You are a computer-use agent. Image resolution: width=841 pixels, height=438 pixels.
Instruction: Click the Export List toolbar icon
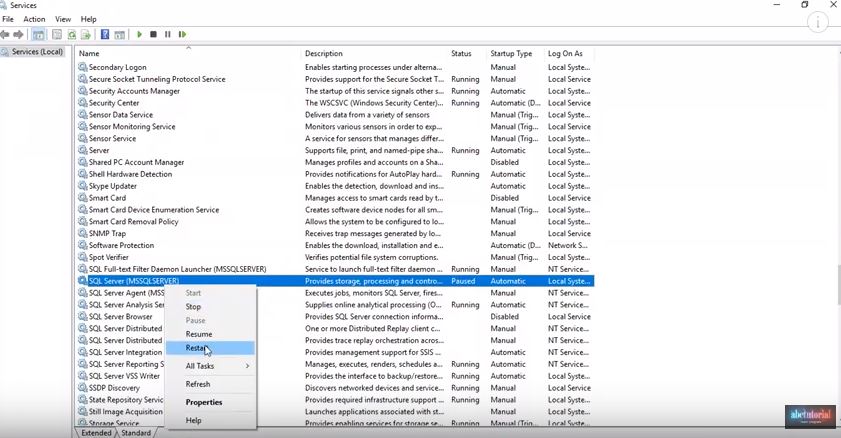(x=86, y=35)
